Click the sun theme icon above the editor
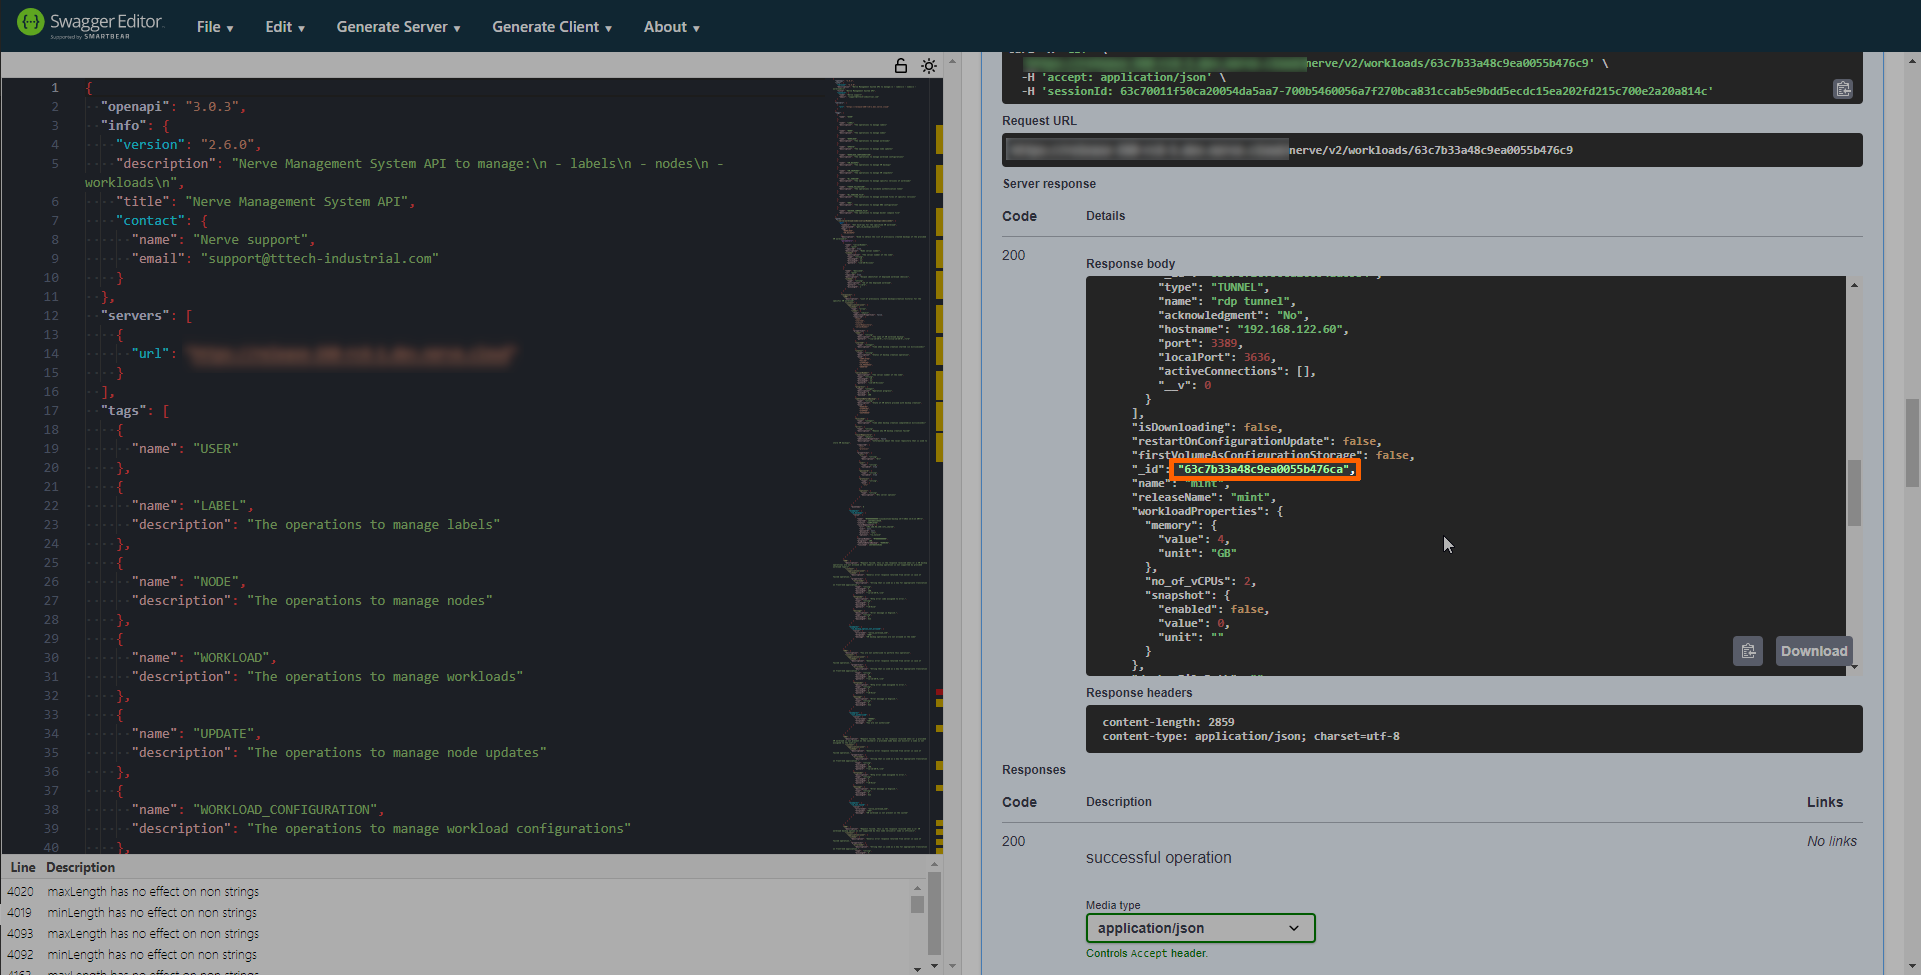The image size is (1921, 975). (929, 65)
